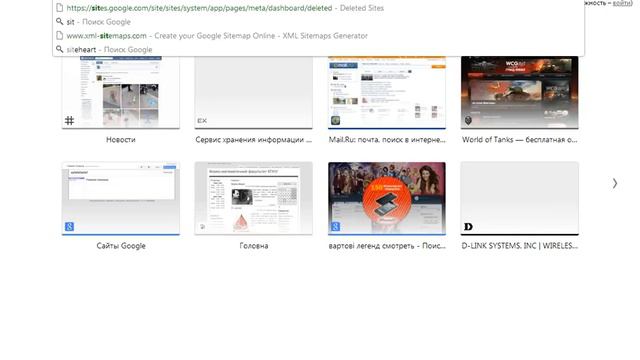Choose the "siteheart" Google search suggestion
640x360 pixels.
(318, 49)
